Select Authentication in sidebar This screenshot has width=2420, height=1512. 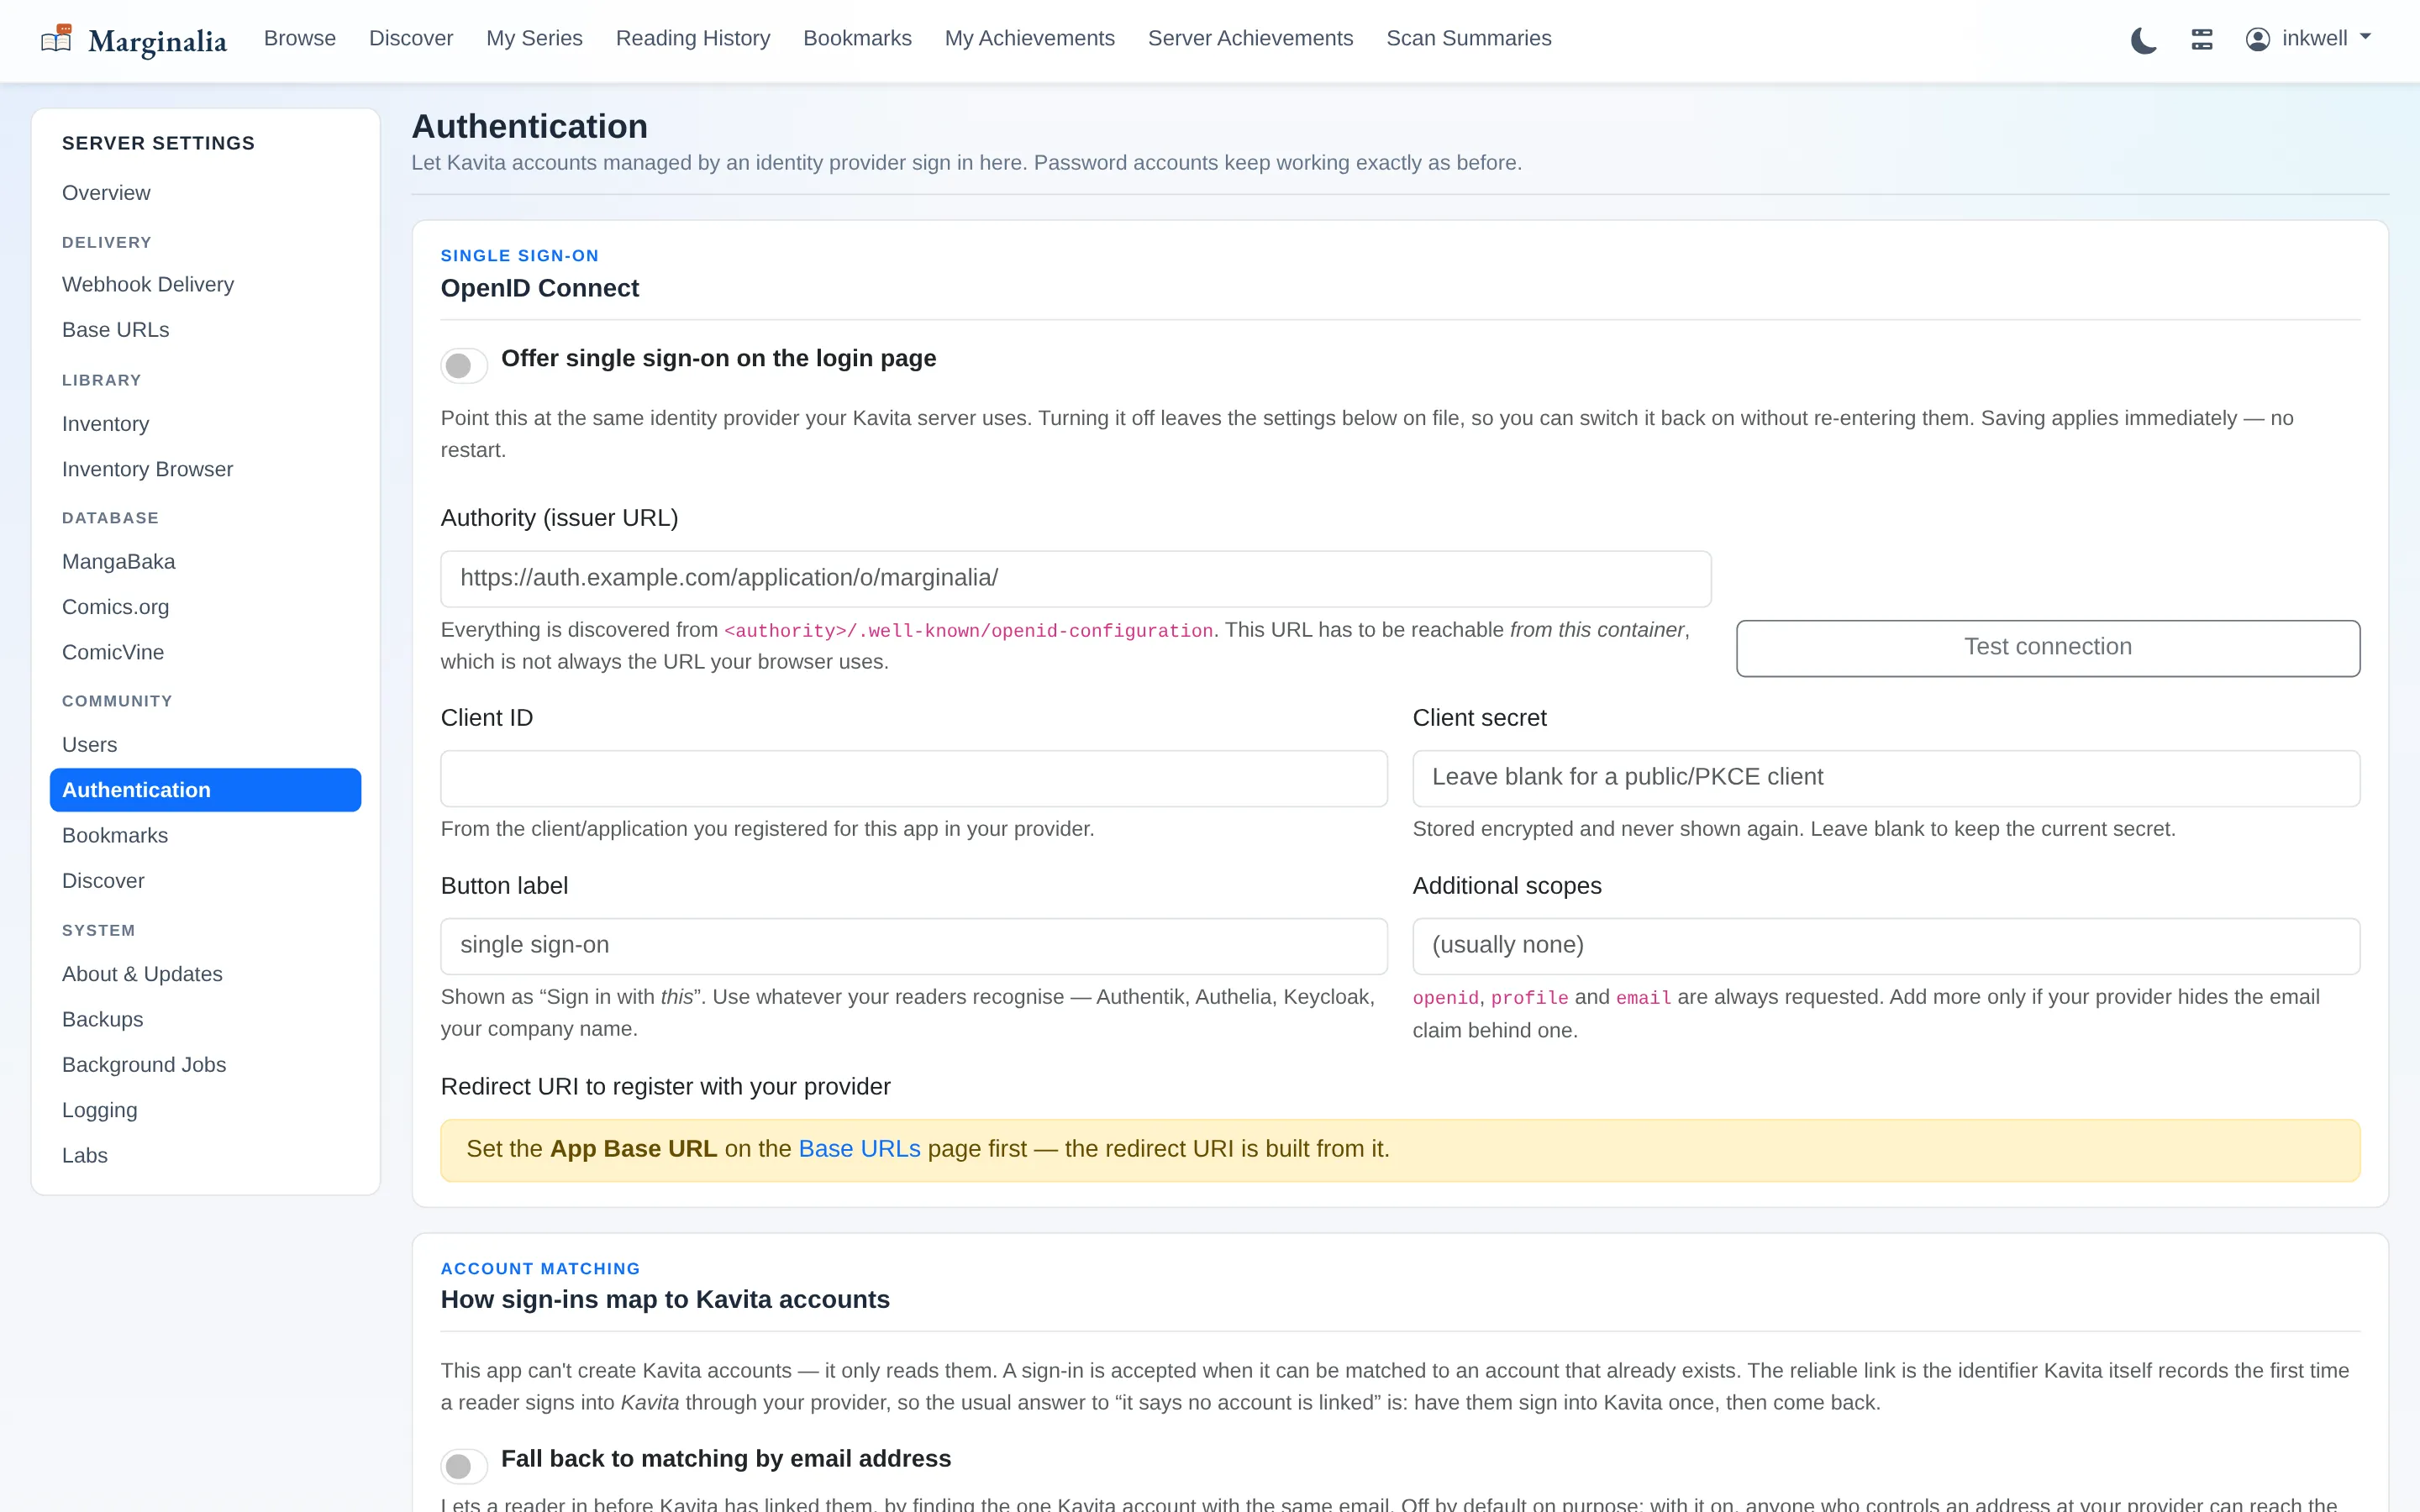(x=205, y=790)
